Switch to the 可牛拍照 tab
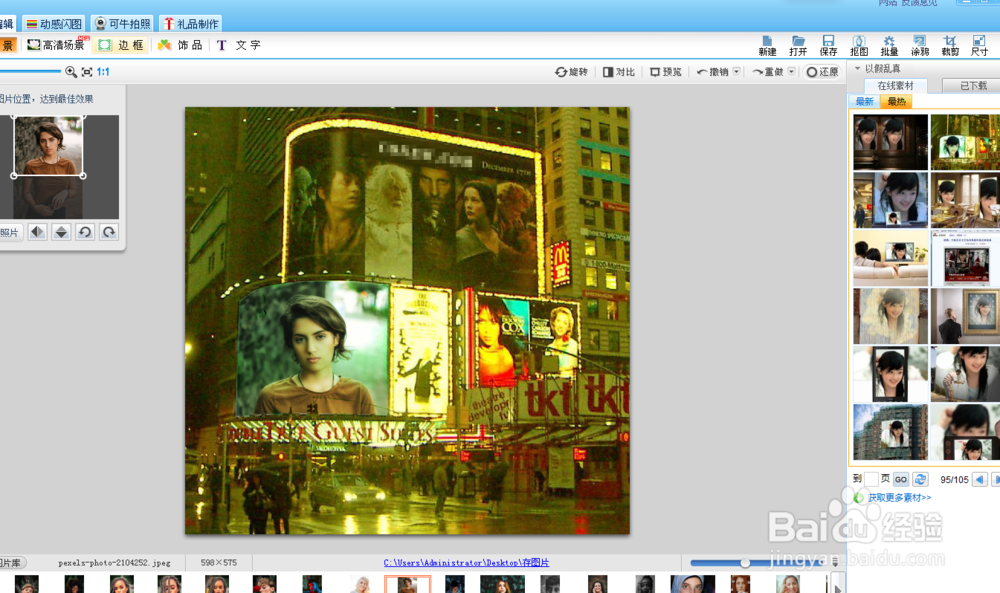The width and height of the screenshot is (1000, 593). pyautogui.click(x=122, y=24)
